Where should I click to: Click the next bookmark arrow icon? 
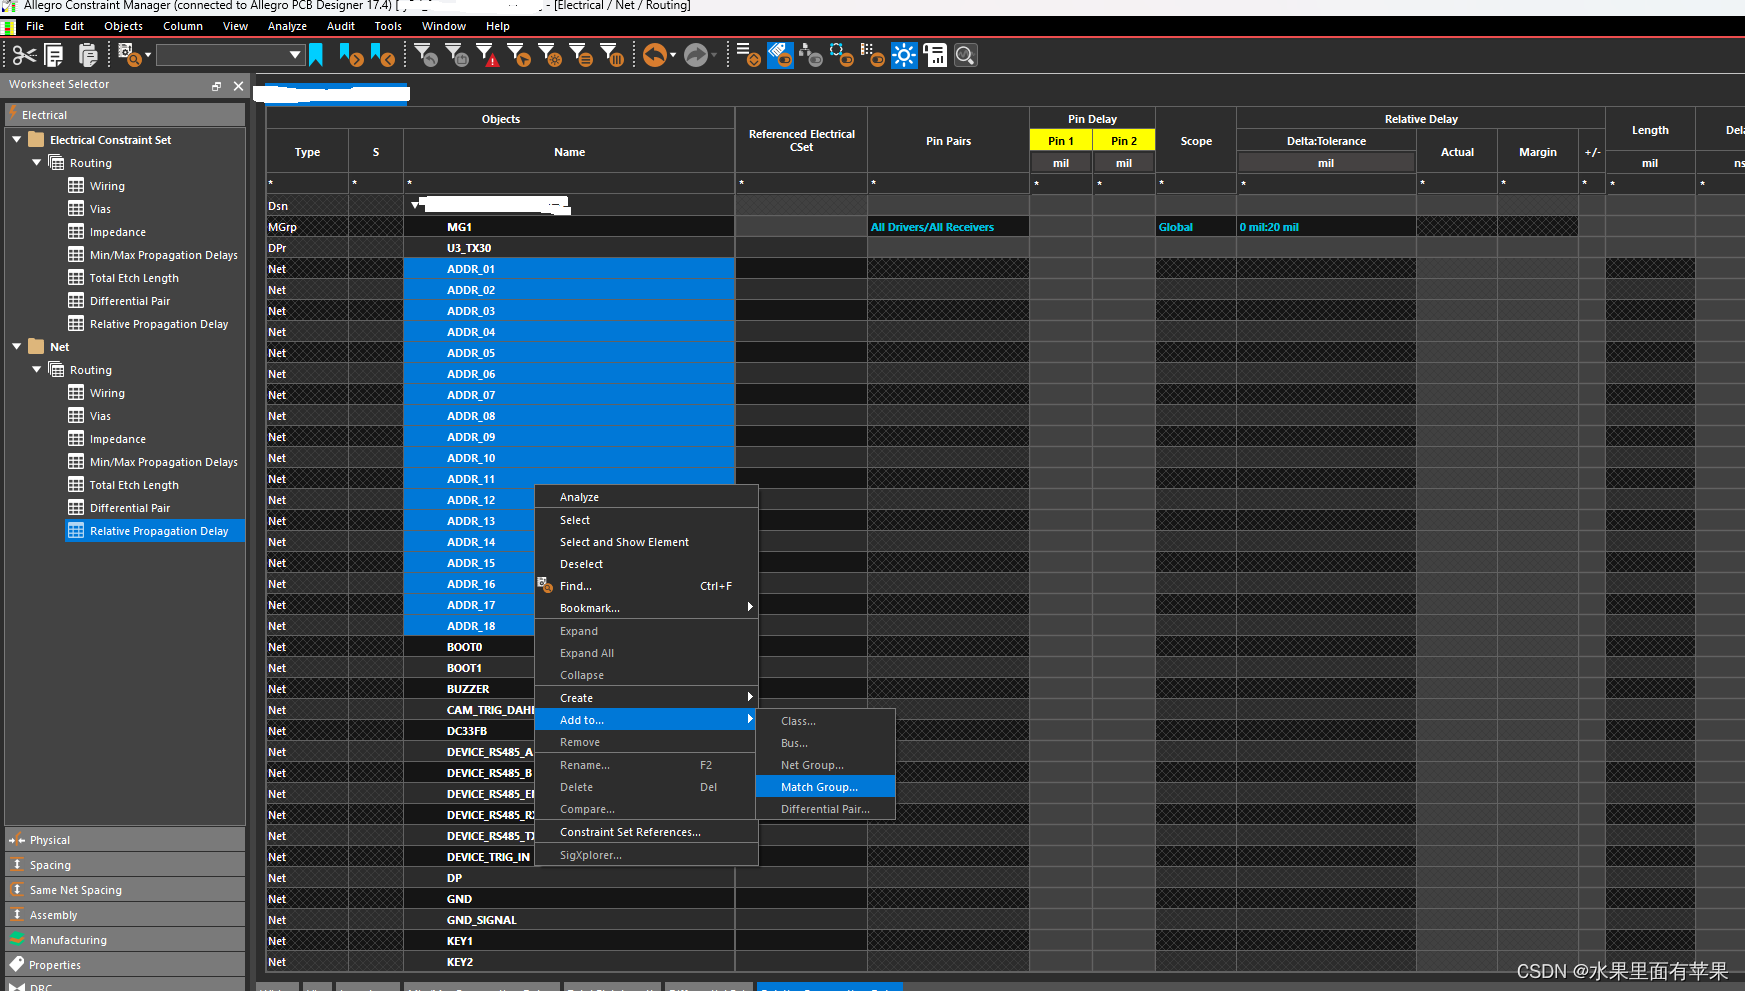[x=350, y=56]
